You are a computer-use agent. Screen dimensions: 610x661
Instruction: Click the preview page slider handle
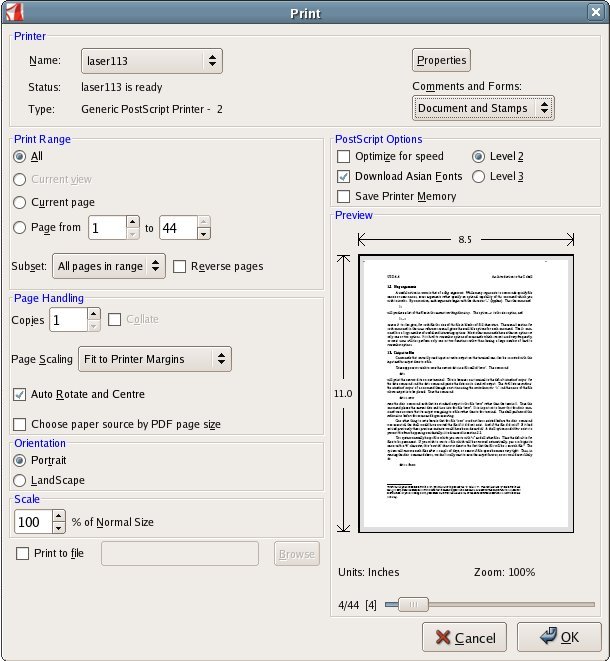[413, 605]
